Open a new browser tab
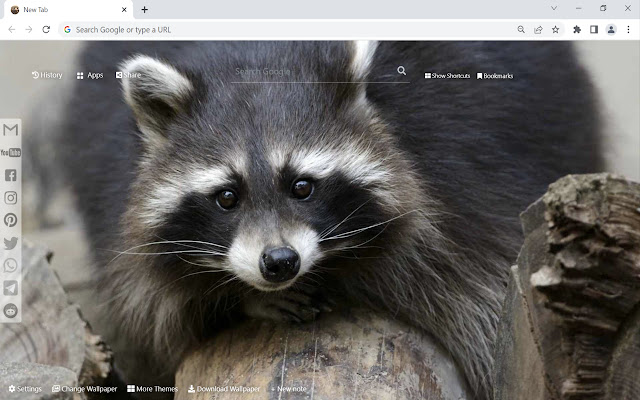The width and height of the screenshot is (640, 400). click(145, 9)
